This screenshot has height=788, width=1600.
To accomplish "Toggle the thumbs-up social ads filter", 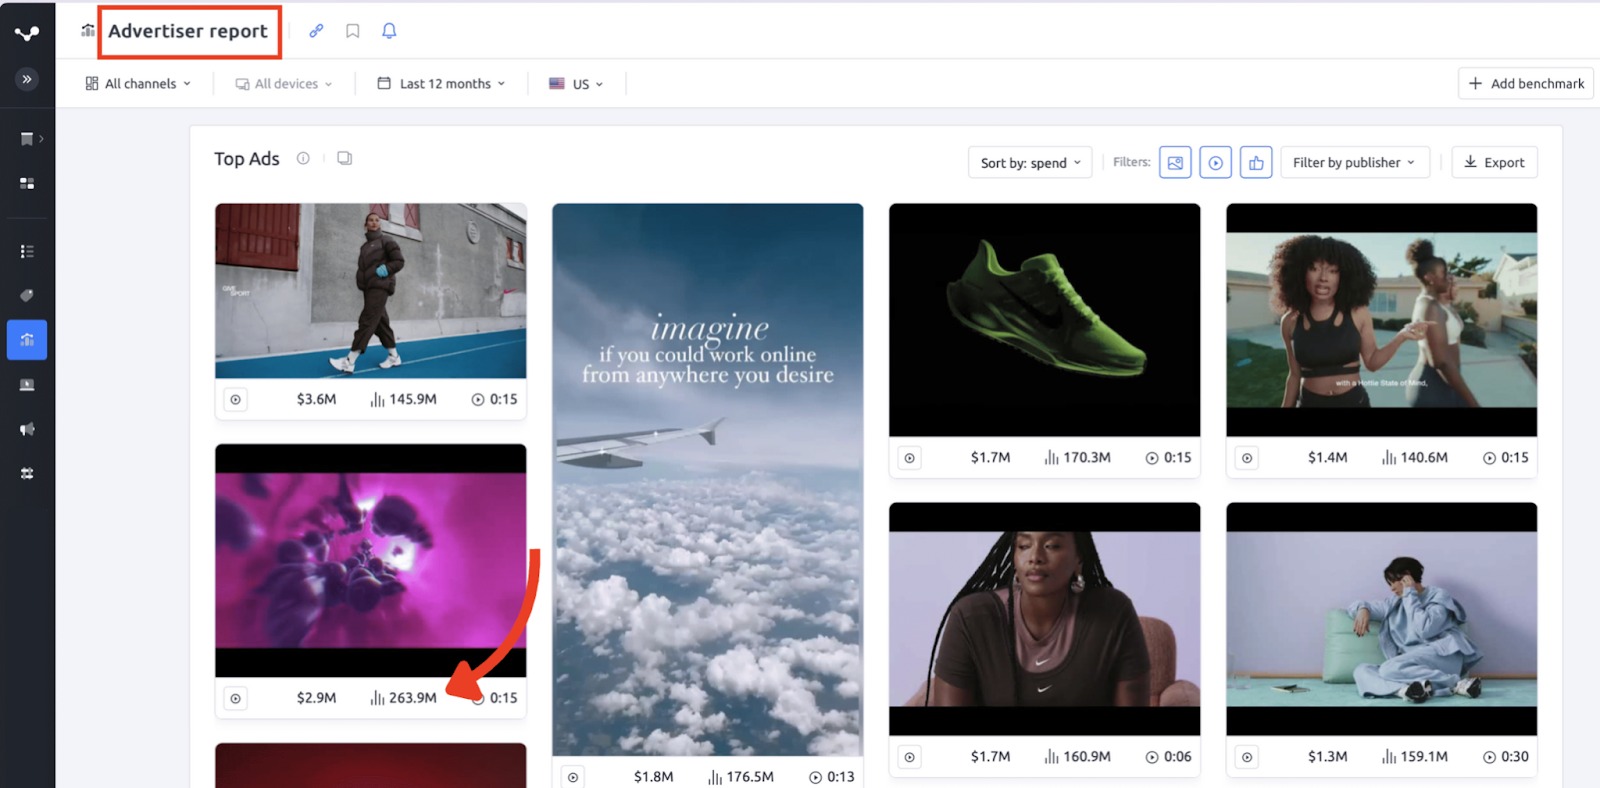I will pos(1256,162).
